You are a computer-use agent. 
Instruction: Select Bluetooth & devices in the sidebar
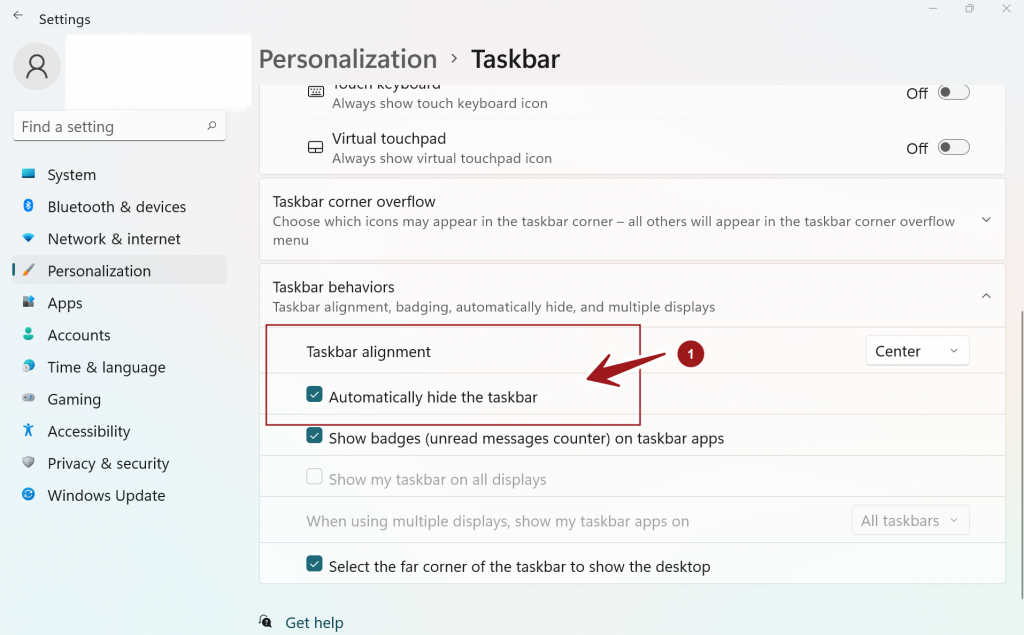[x=116, y=206]
